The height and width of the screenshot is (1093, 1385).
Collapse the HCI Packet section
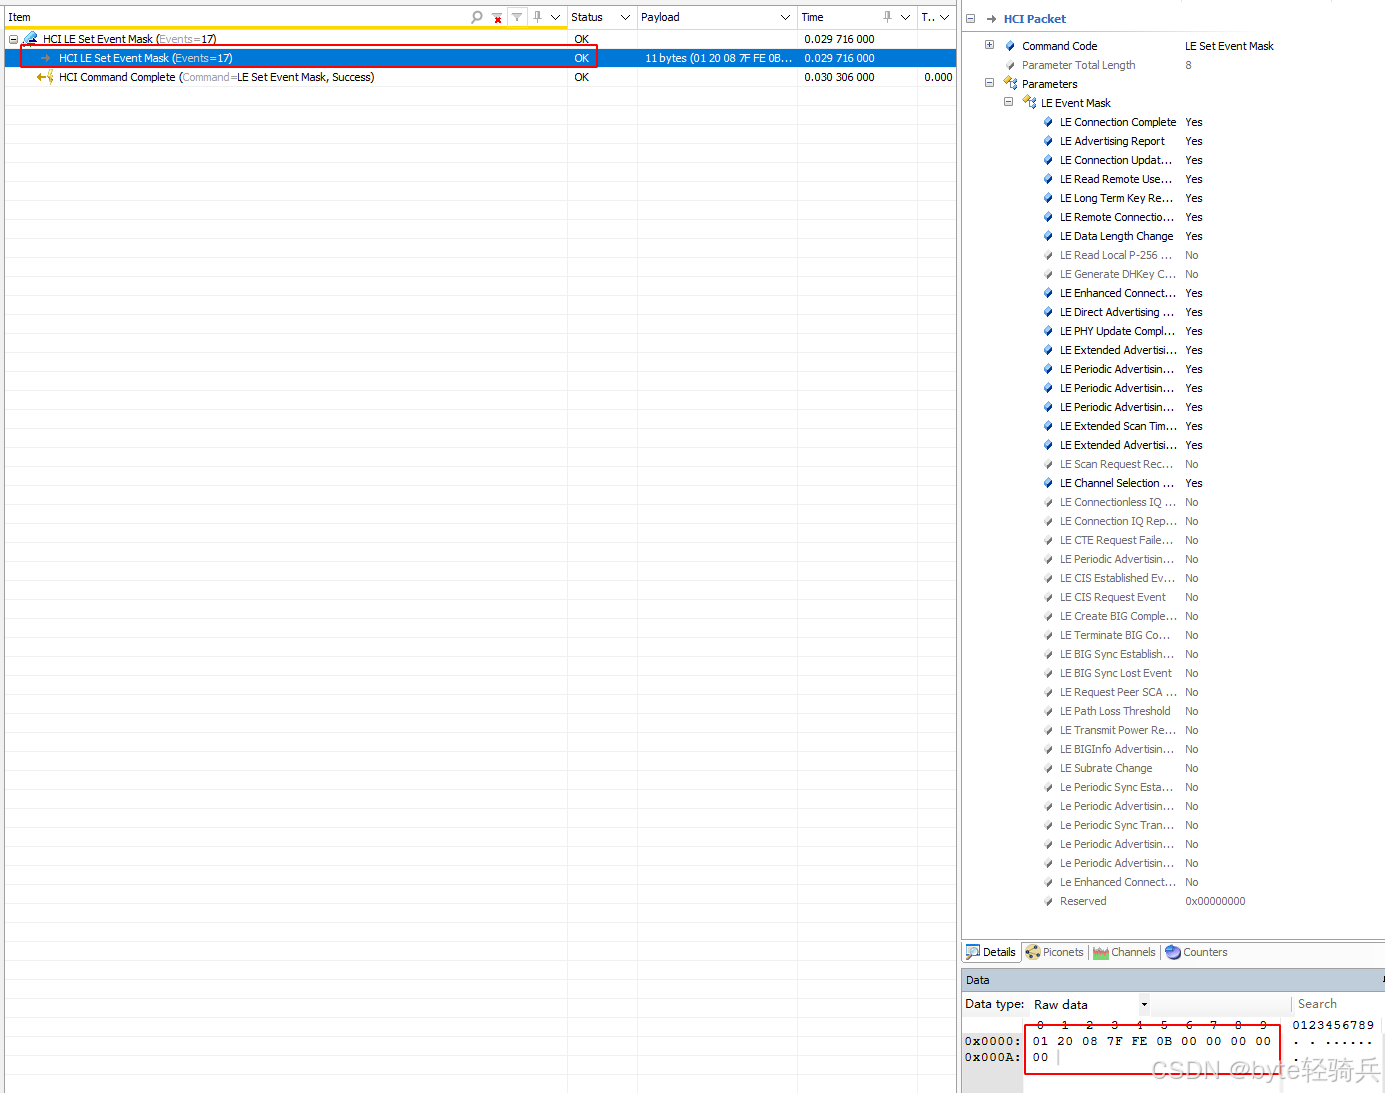970,19
